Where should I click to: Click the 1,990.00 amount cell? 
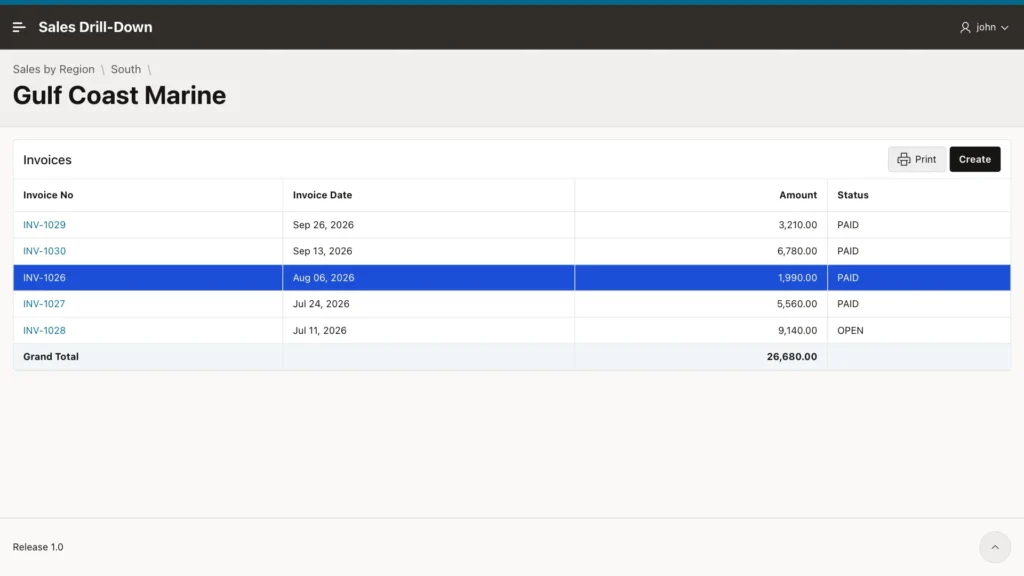pos(701,278)
